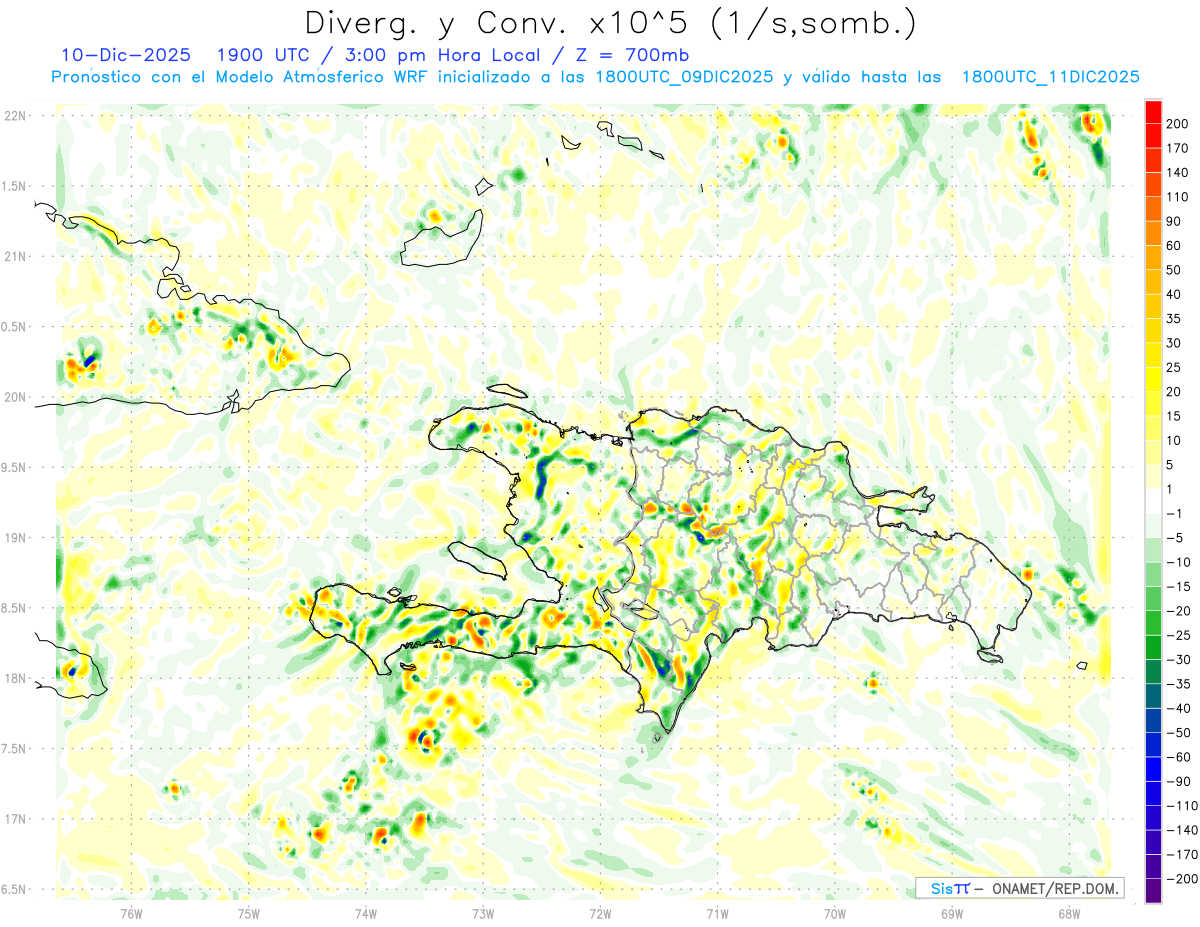Select the positive '110' color scale value
Screen dimensions: 1200x927
point(1178,197)
